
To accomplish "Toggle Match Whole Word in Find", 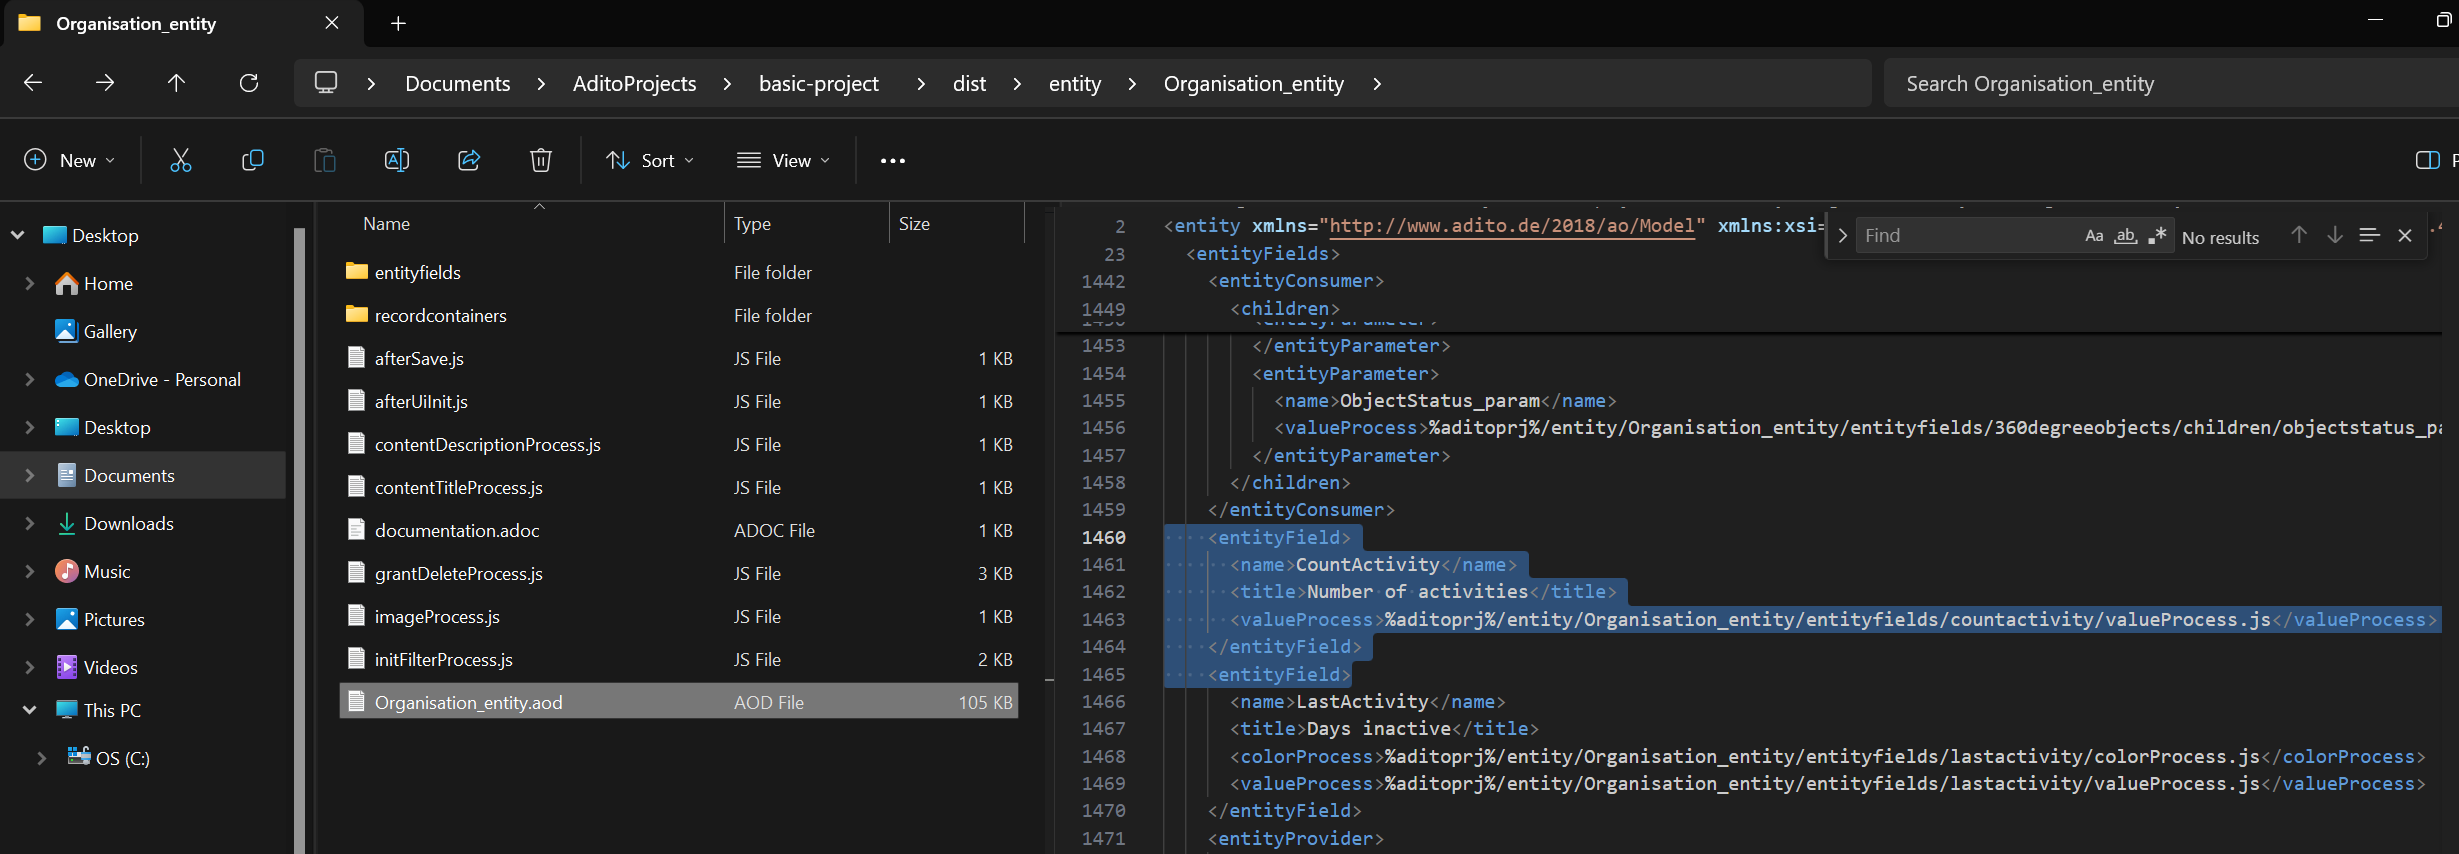I will 2126,236.
